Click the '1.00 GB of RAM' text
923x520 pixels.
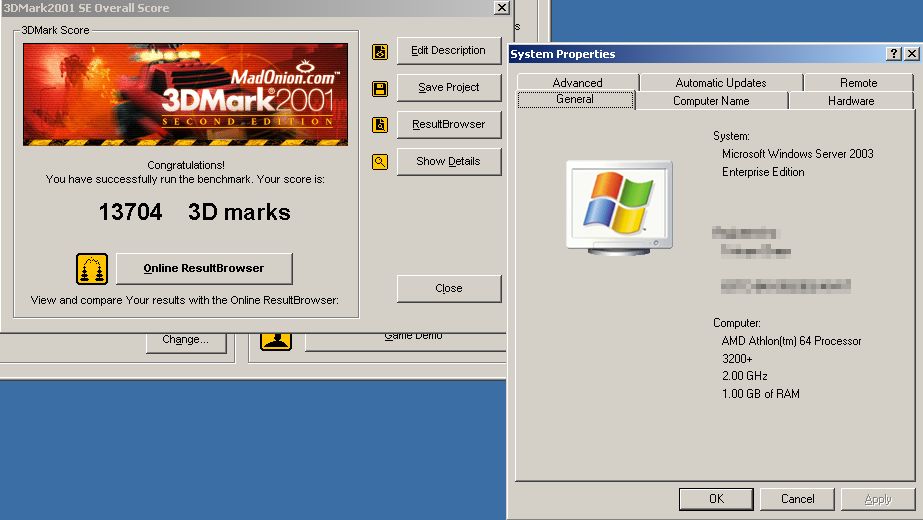[761, 394]
